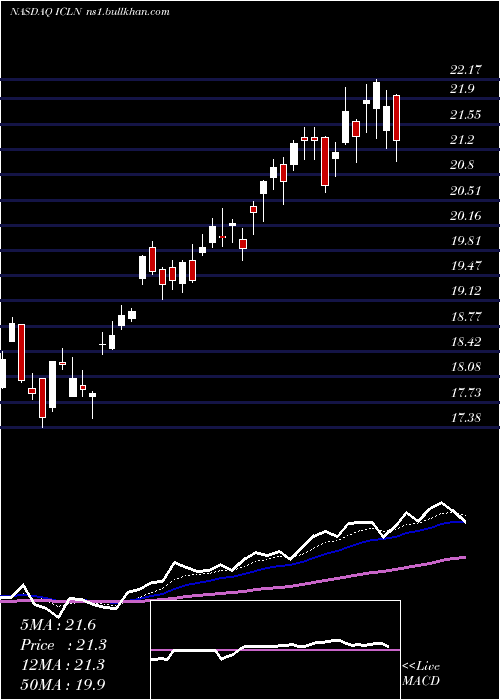This screenshot has height=700, width=500.
Task: Click the 18.77 price axis label
Action: pyautogui.click(x=466, y=317)
